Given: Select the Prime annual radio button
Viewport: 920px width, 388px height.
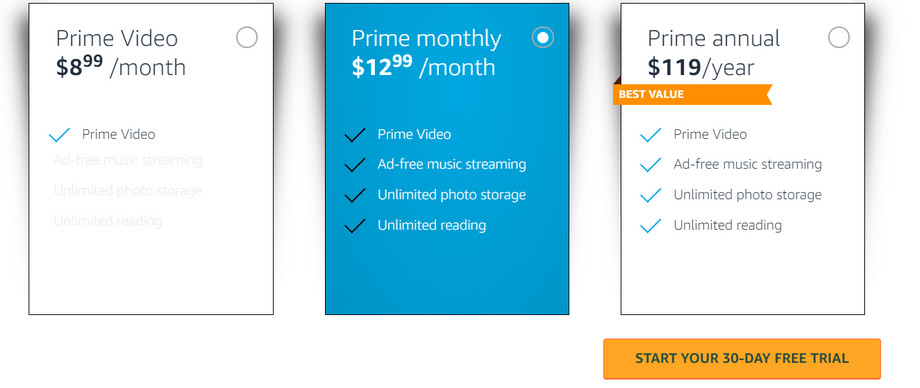Looking at the screenshot, I should 838,38.
